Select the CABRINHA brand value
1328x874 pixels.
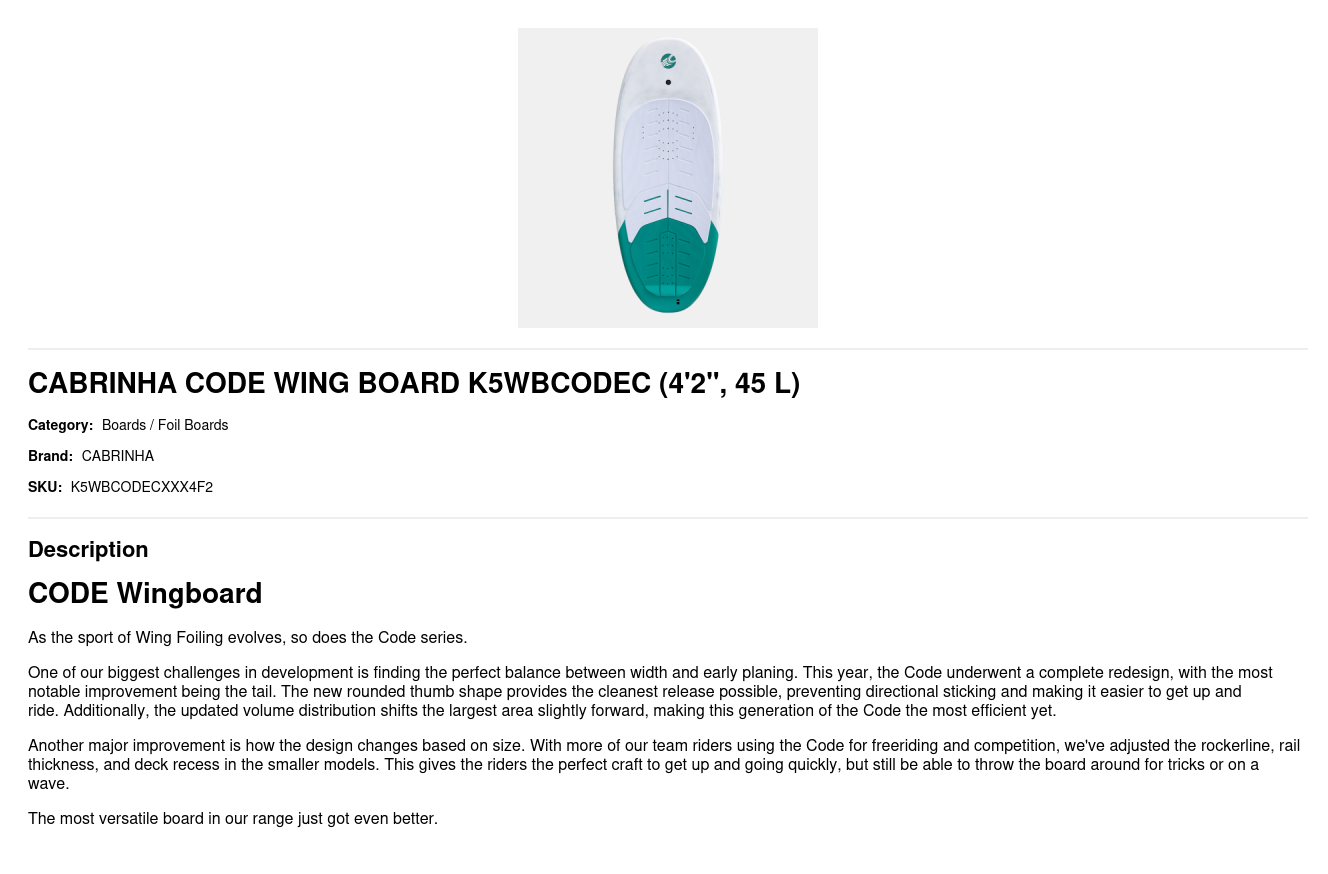(x=118, y=456)
